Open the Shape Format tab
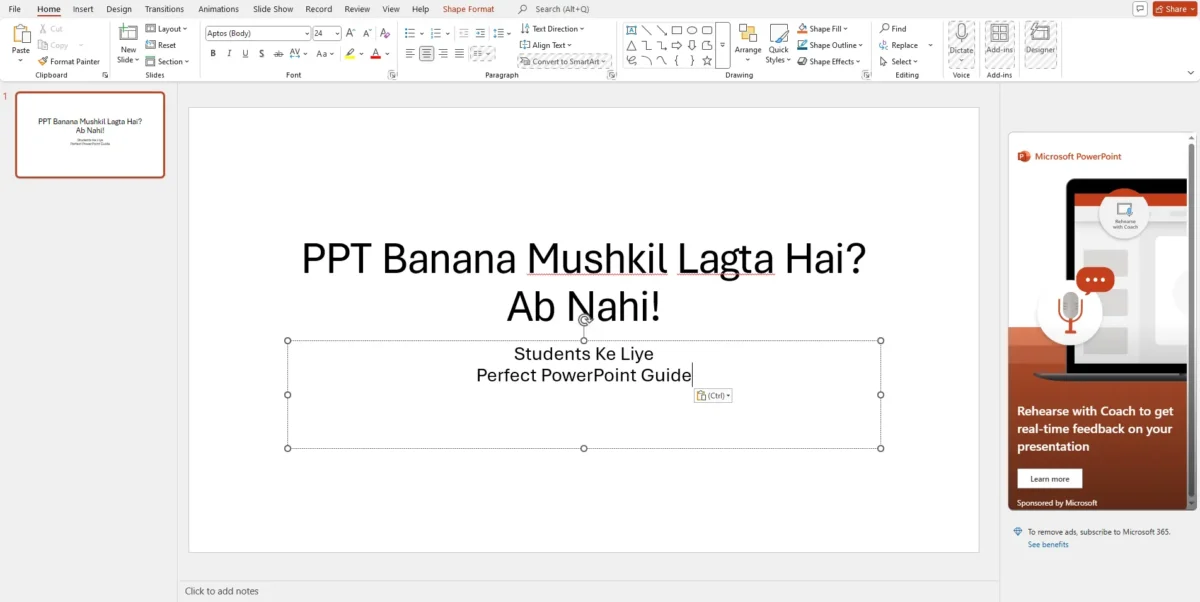 pyautogui.click(x=468, y=9)
